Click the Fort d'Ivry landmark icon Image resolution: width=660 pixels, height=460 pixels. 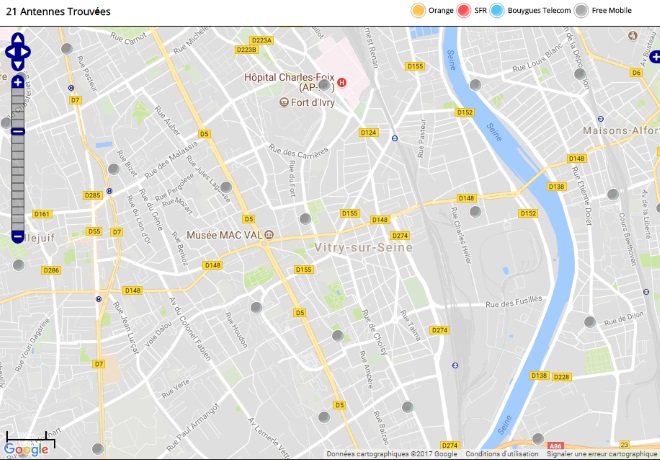[284, 102]
